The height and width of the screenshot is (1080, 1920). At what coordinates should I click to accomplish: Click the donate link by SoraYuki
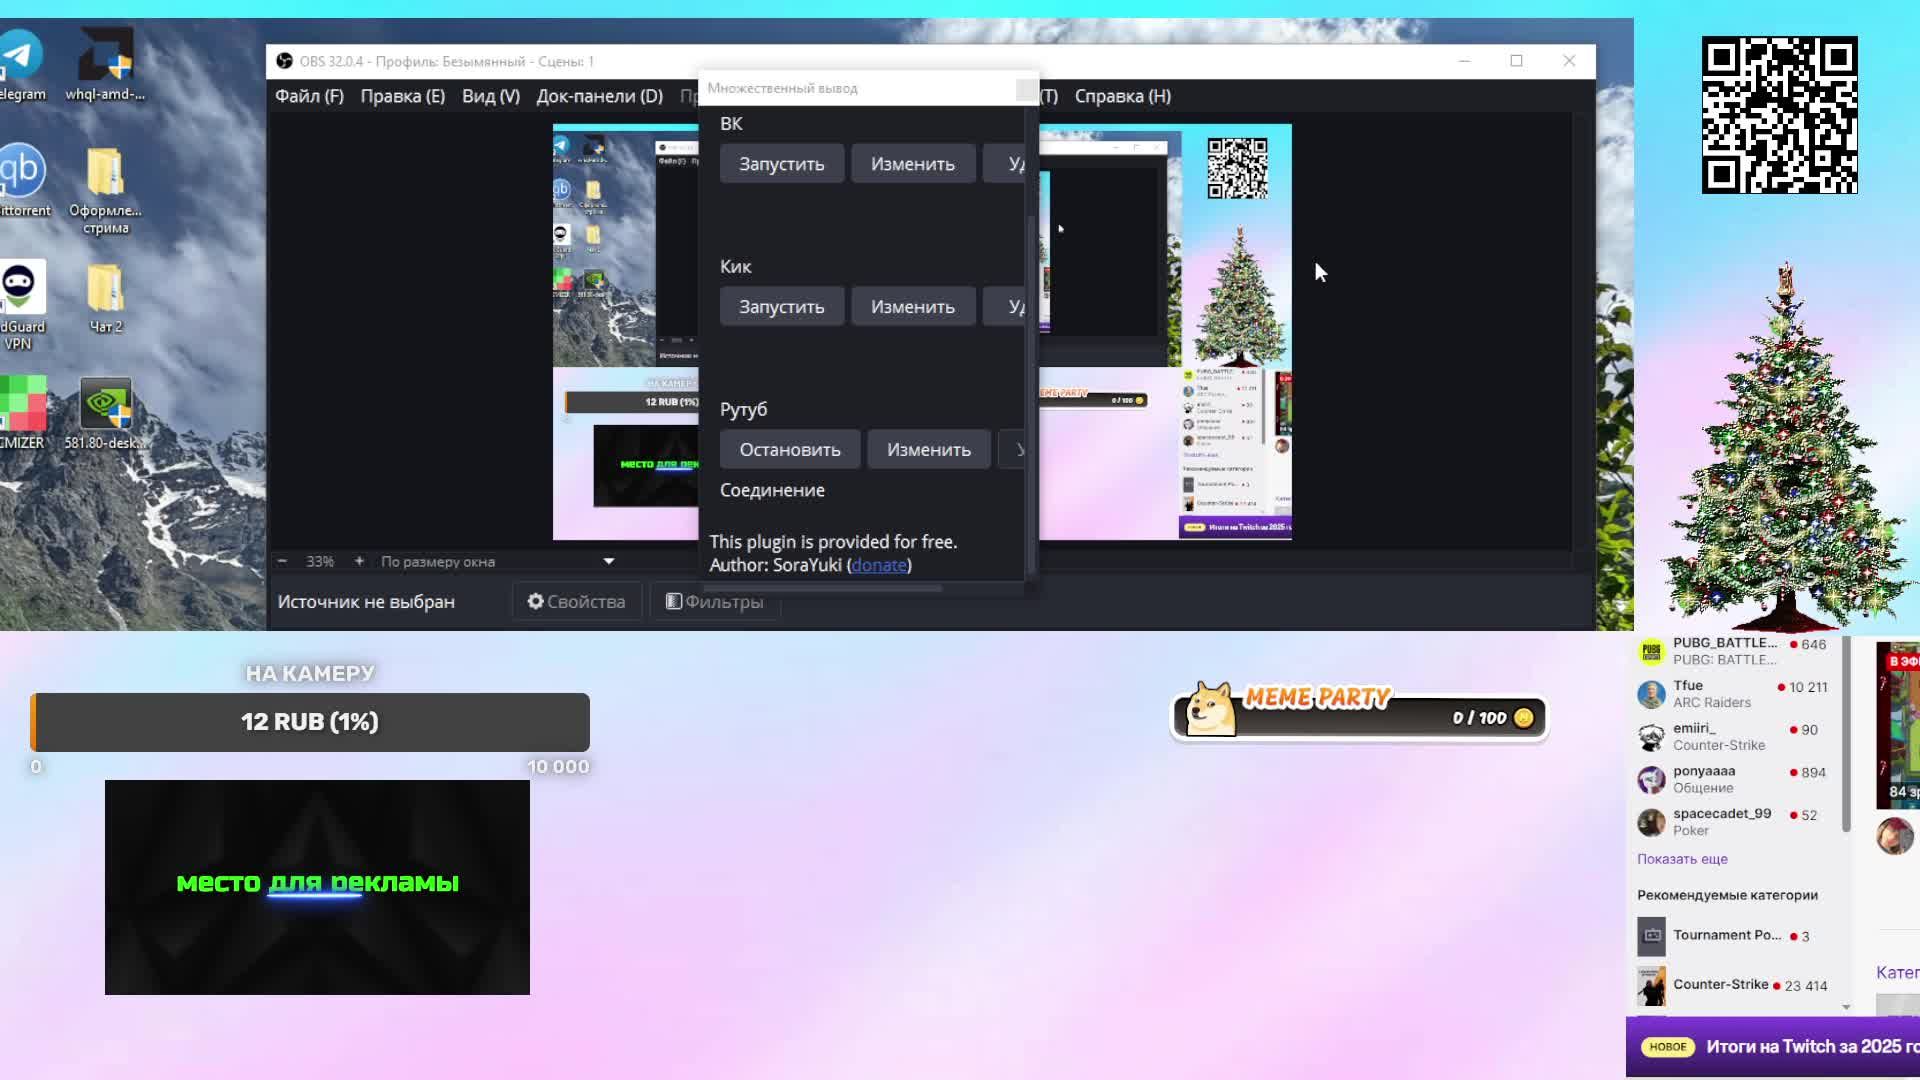[879, 565]
